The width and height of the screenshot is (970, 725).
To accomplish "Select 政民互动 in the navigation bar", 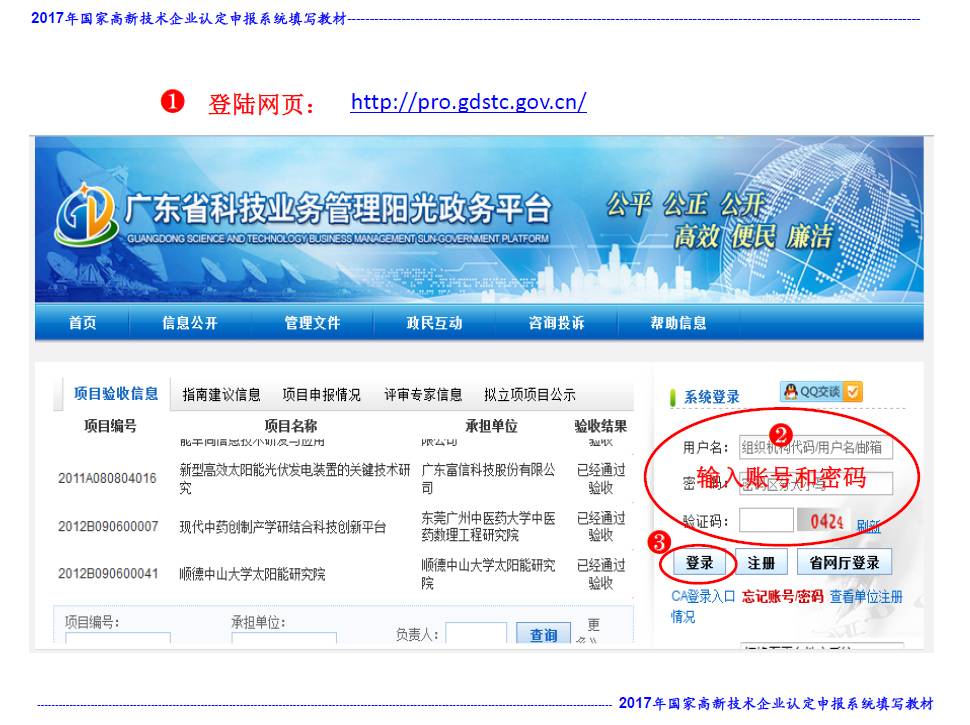I will point(434,323).
